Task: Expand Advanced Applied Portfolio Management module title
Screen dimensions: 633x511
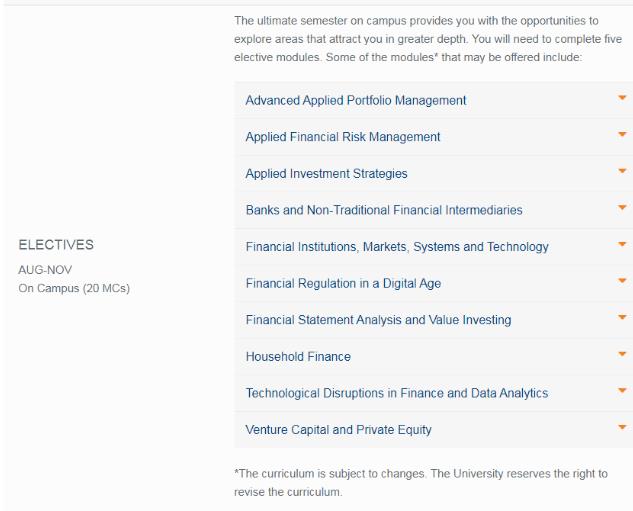Action: (356, 100)
